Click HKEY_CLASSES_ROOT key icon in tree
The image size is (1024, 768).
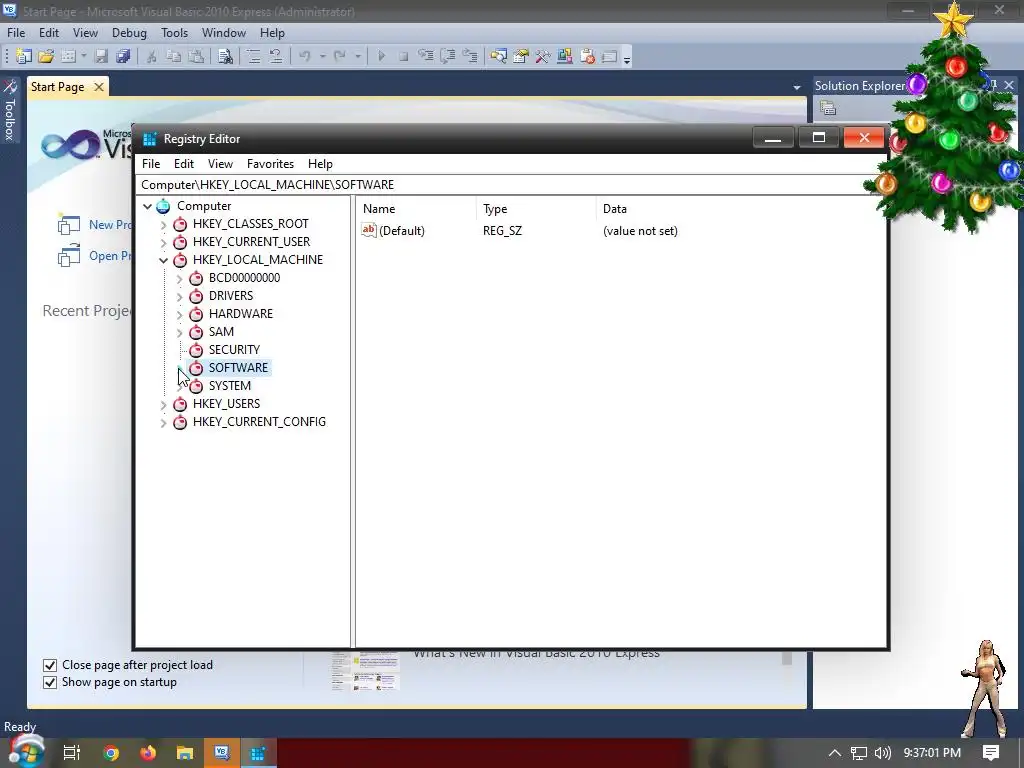pos(180,225)
